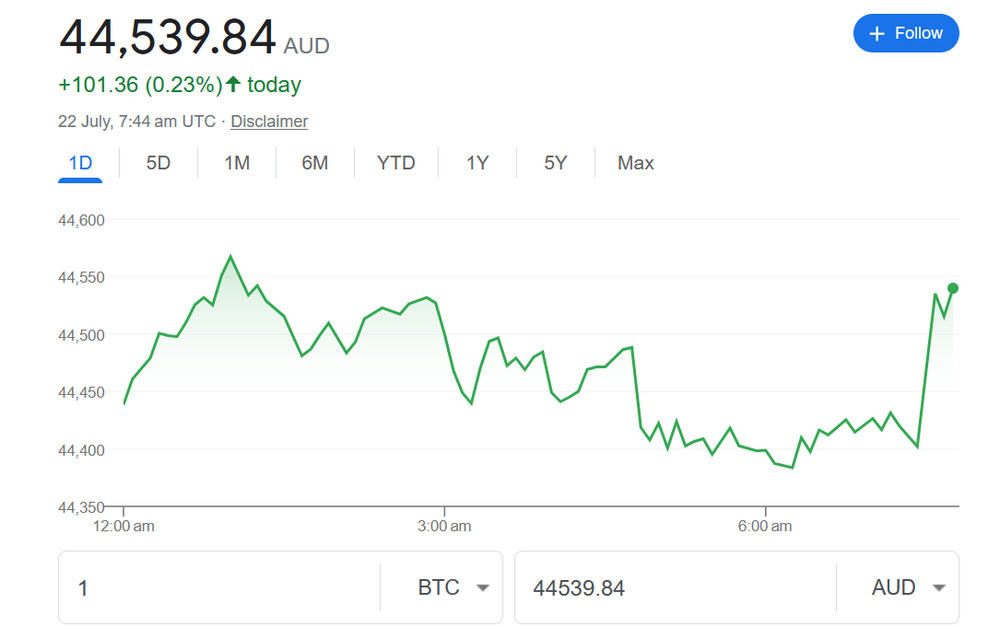
Task: Switch to the 5D chart range
Action: [x=158, y=163]
